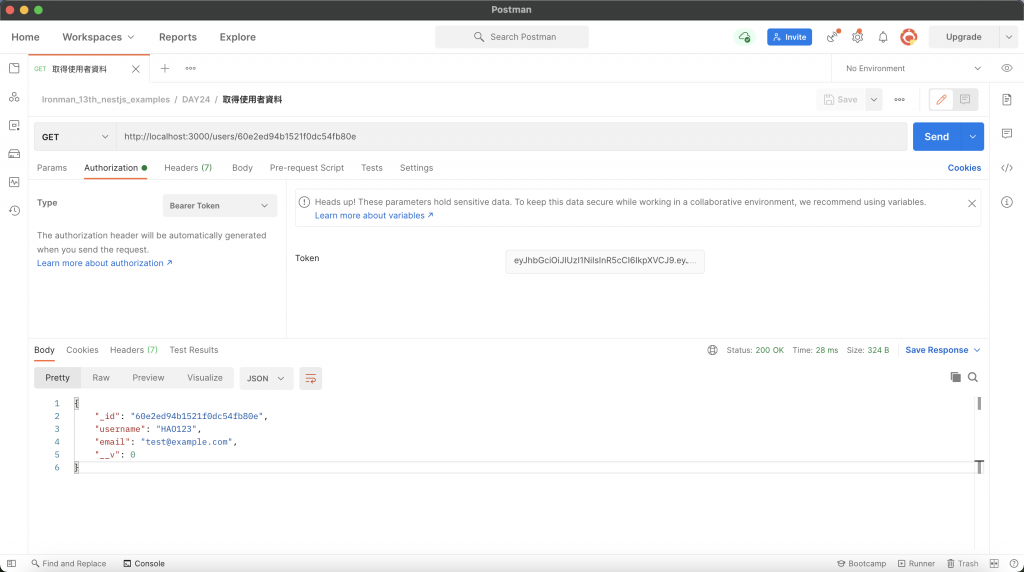Toggle the sidebar from the status bar
The width and height of the screenshot is (1024, 572).
[11, 564]
